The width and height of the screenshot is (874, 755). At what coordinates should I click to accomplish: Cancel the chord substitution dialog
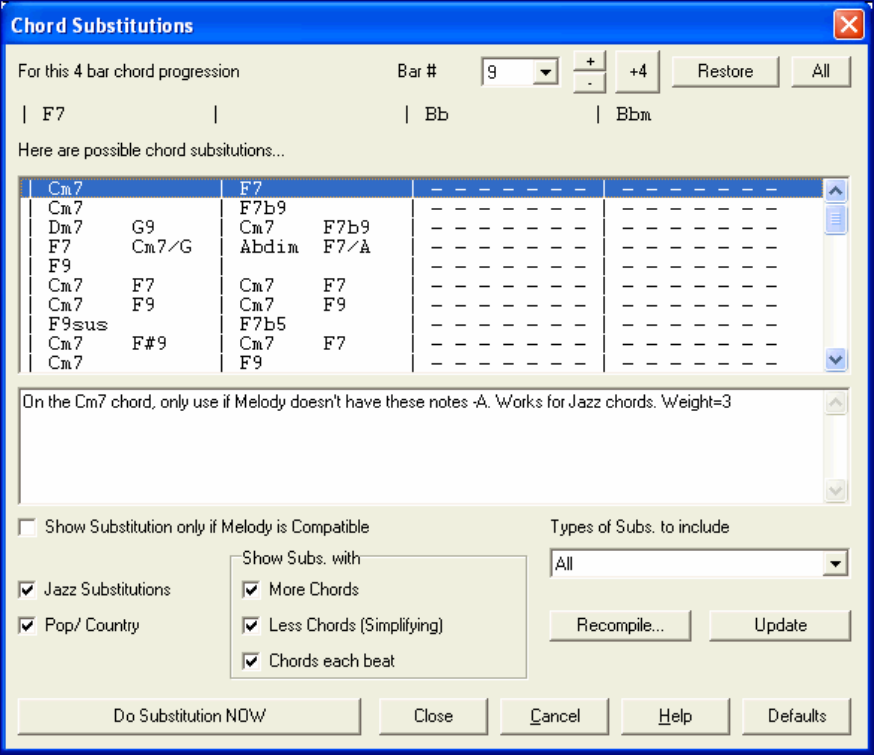pos(555,716)
